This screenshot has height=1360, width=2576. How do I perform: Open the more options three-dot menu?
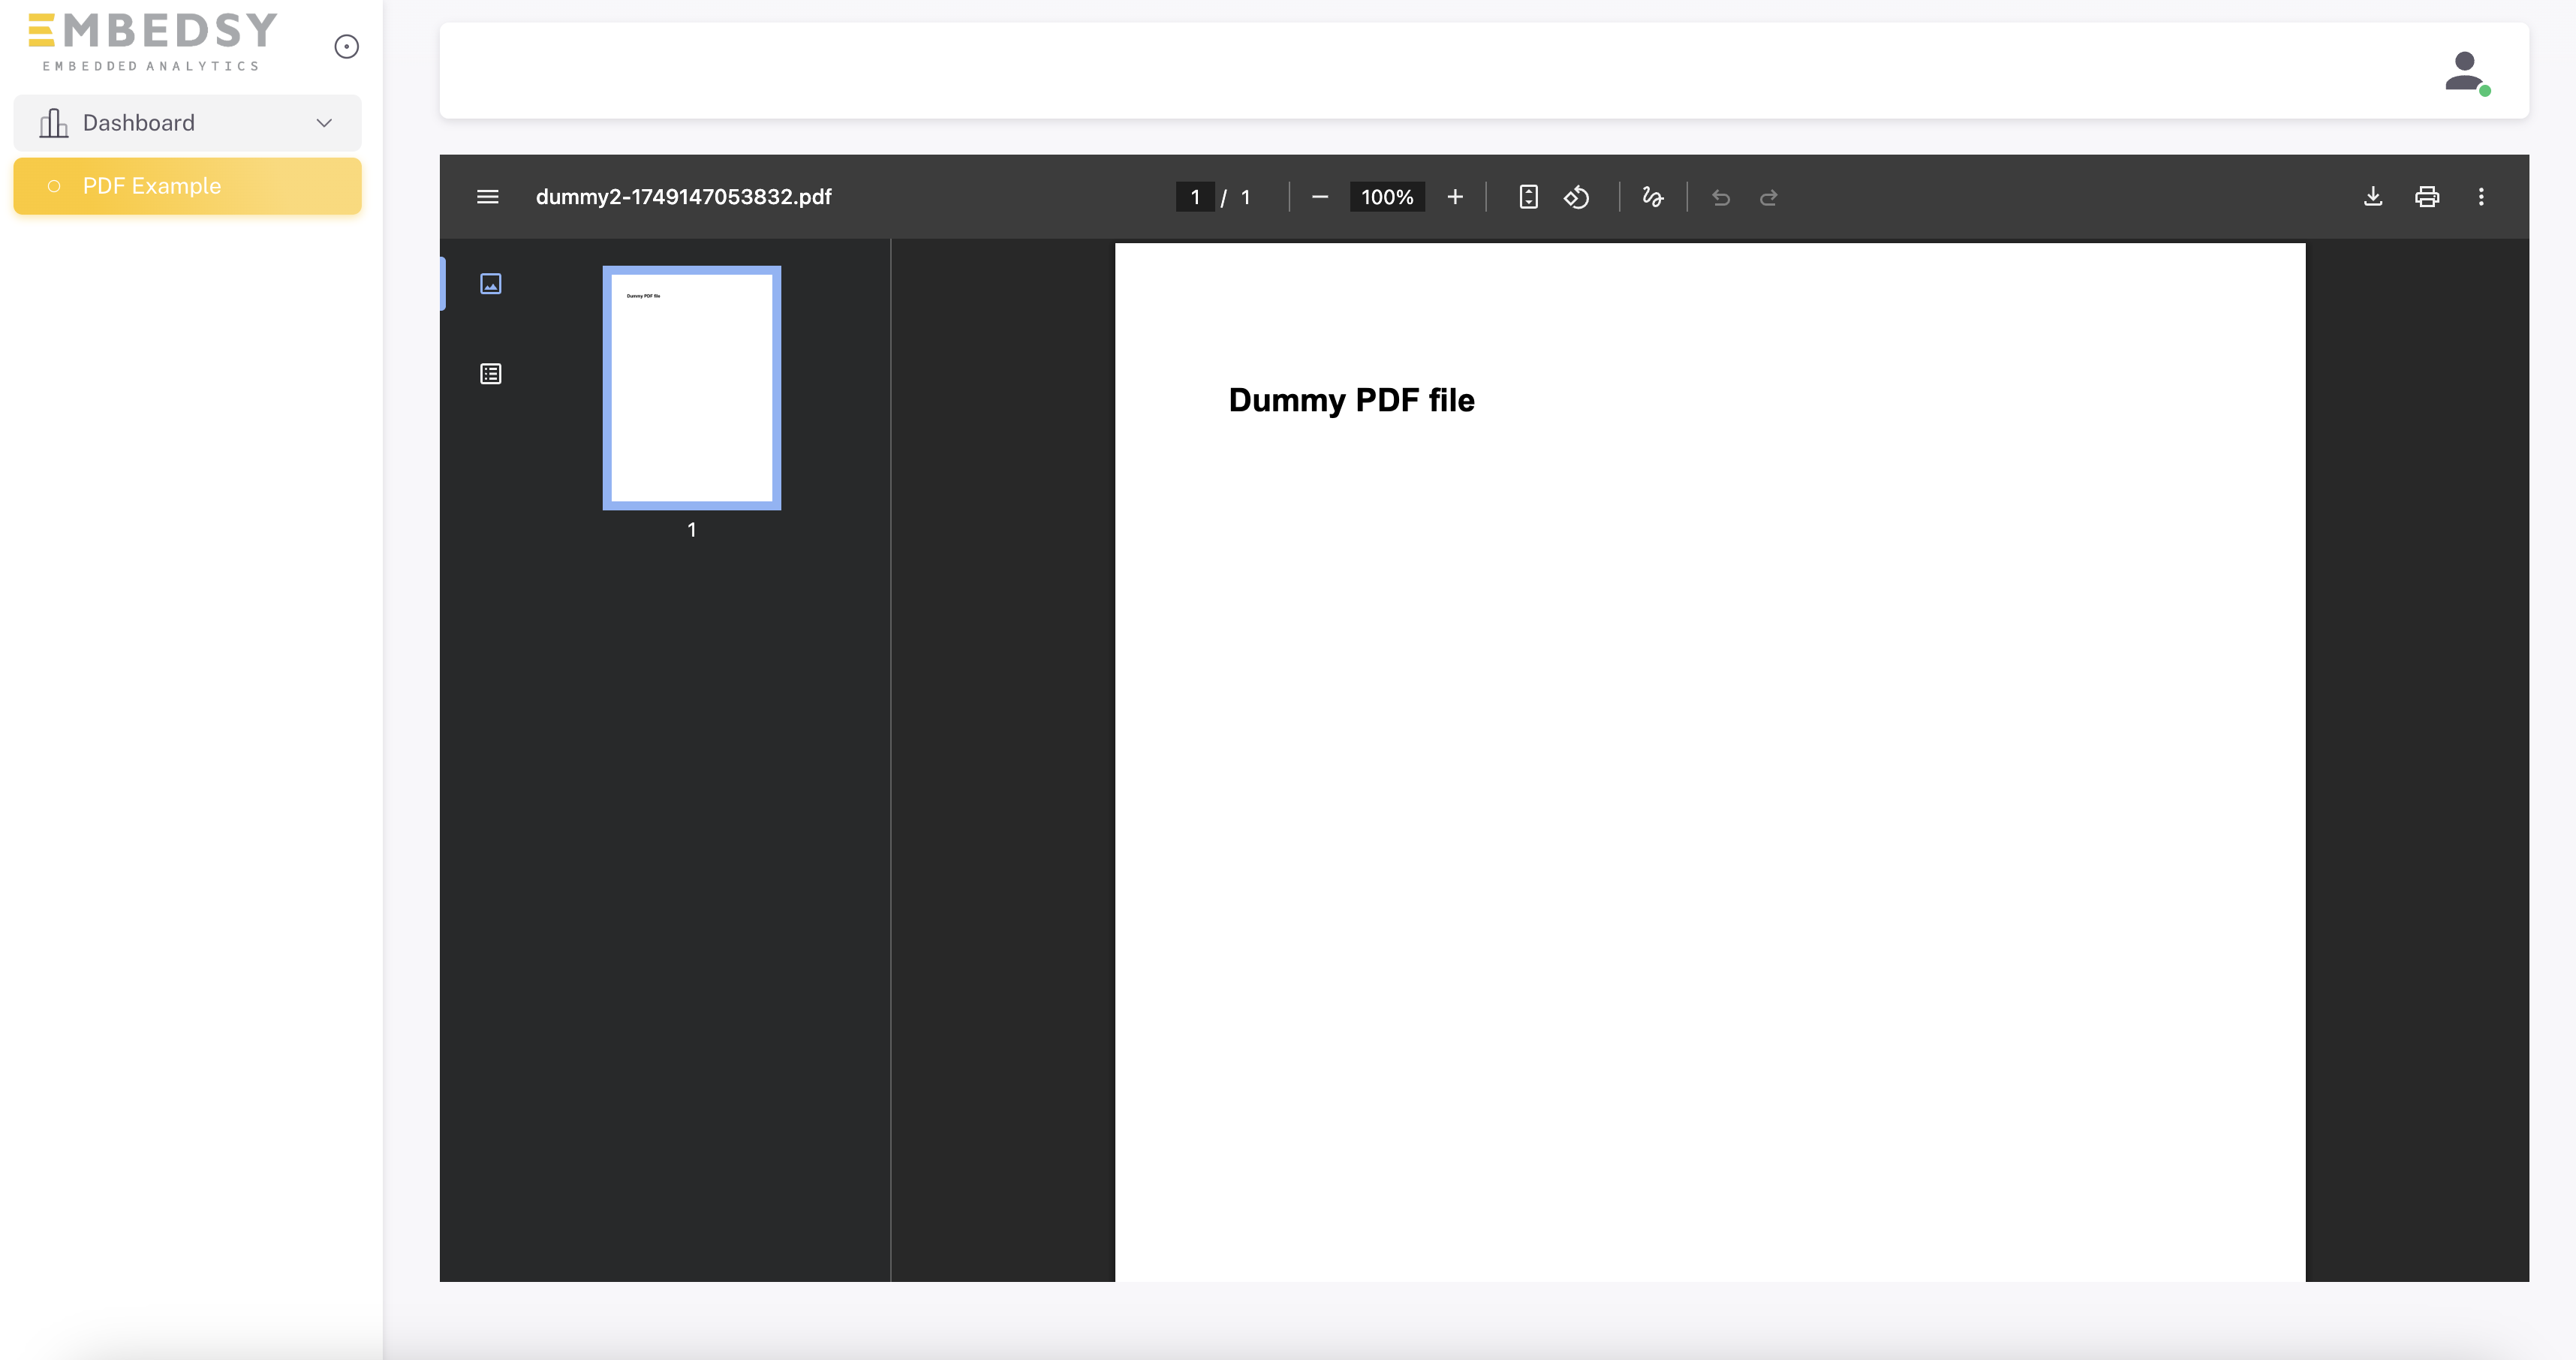pyautogui.click(x=2481, y=197)
